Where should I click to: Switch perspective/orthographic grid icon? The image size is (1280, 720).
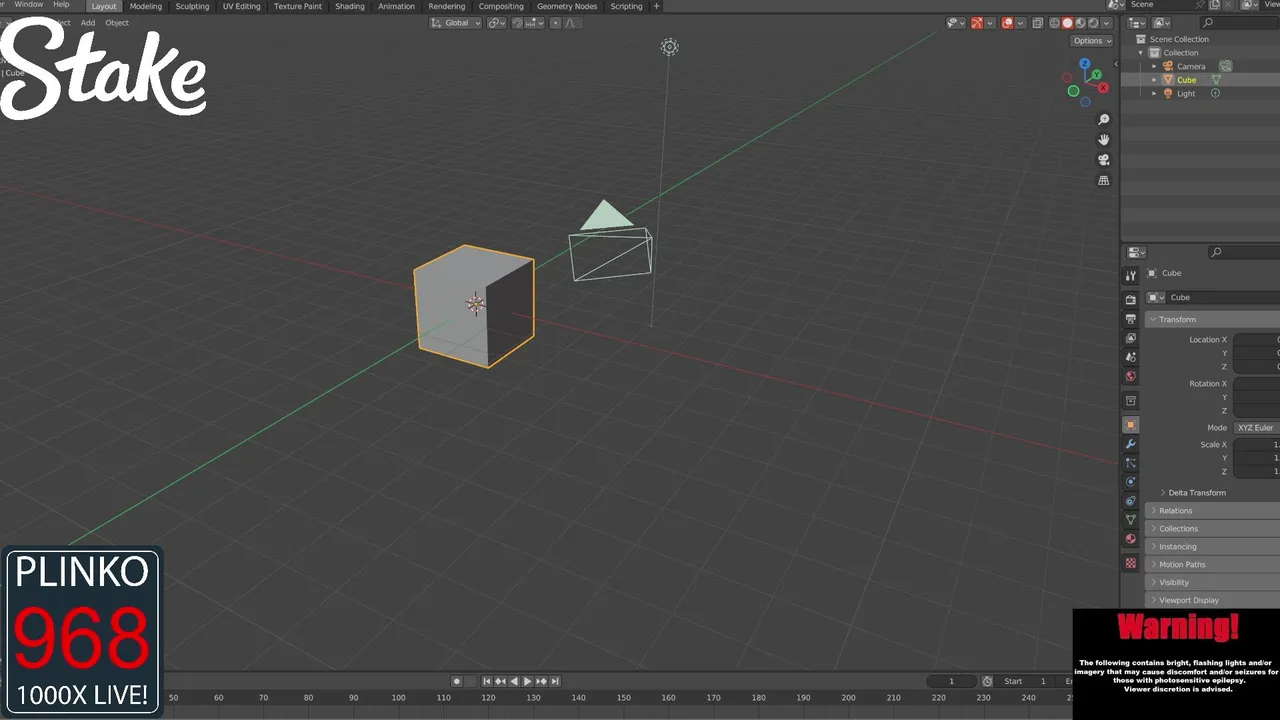1104,181
